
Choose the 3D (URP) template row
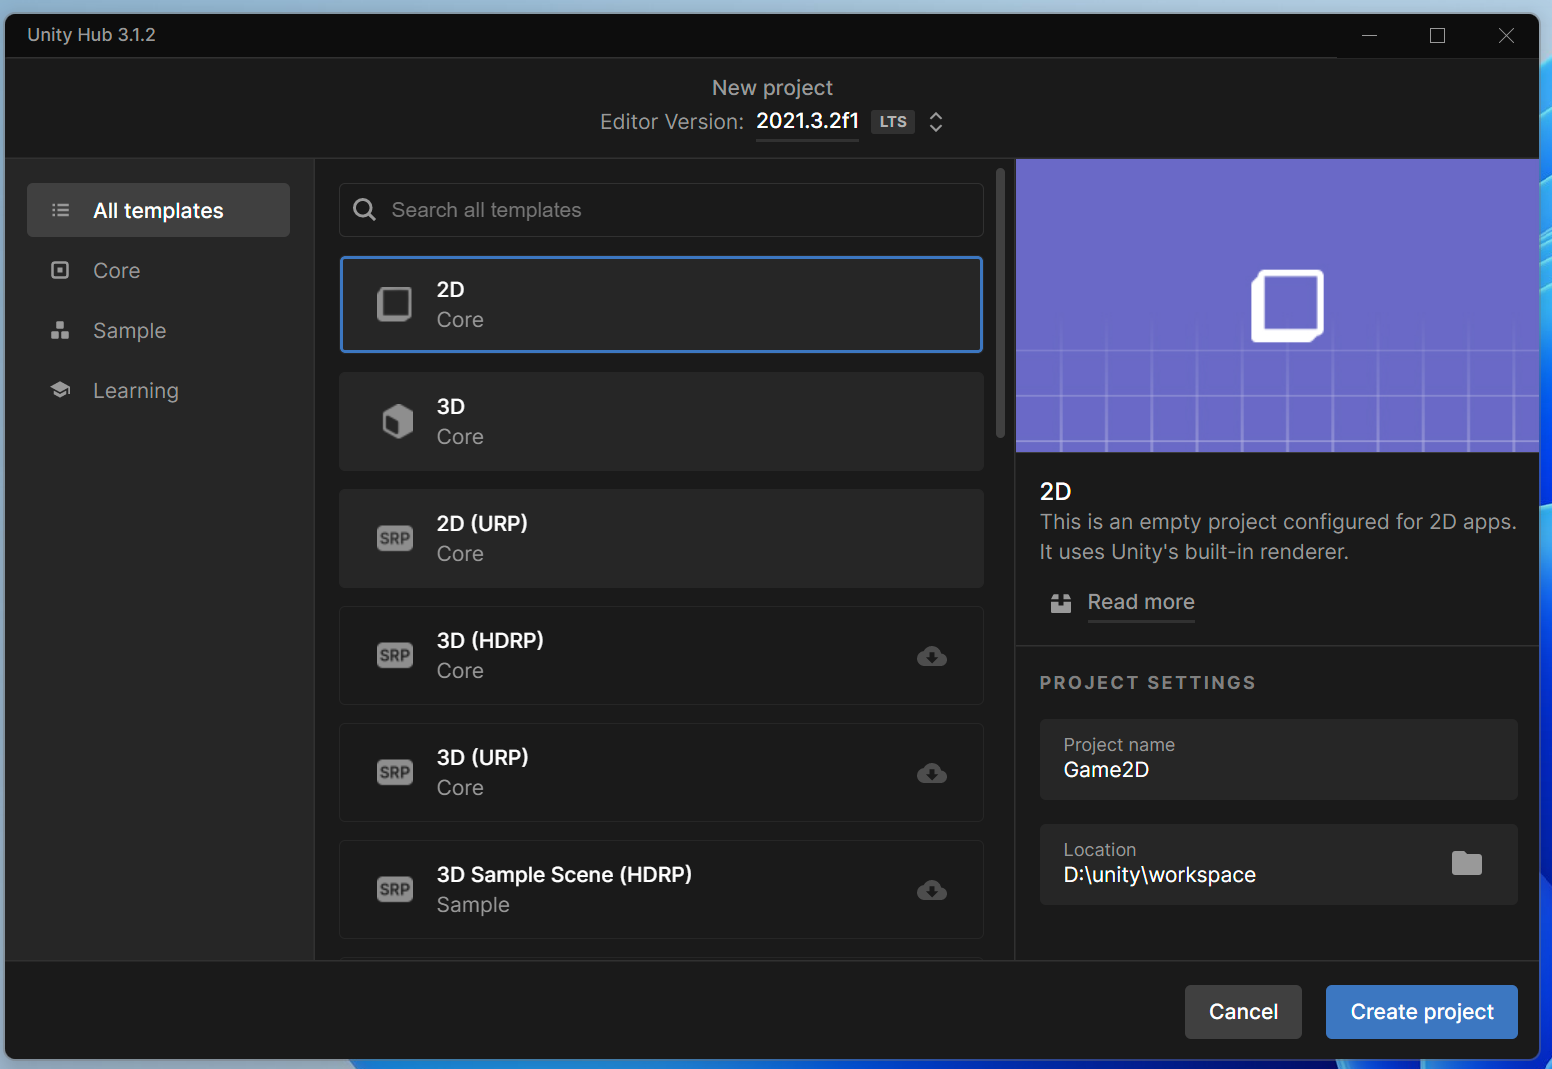pyautogui.click(x=661, y=773)
